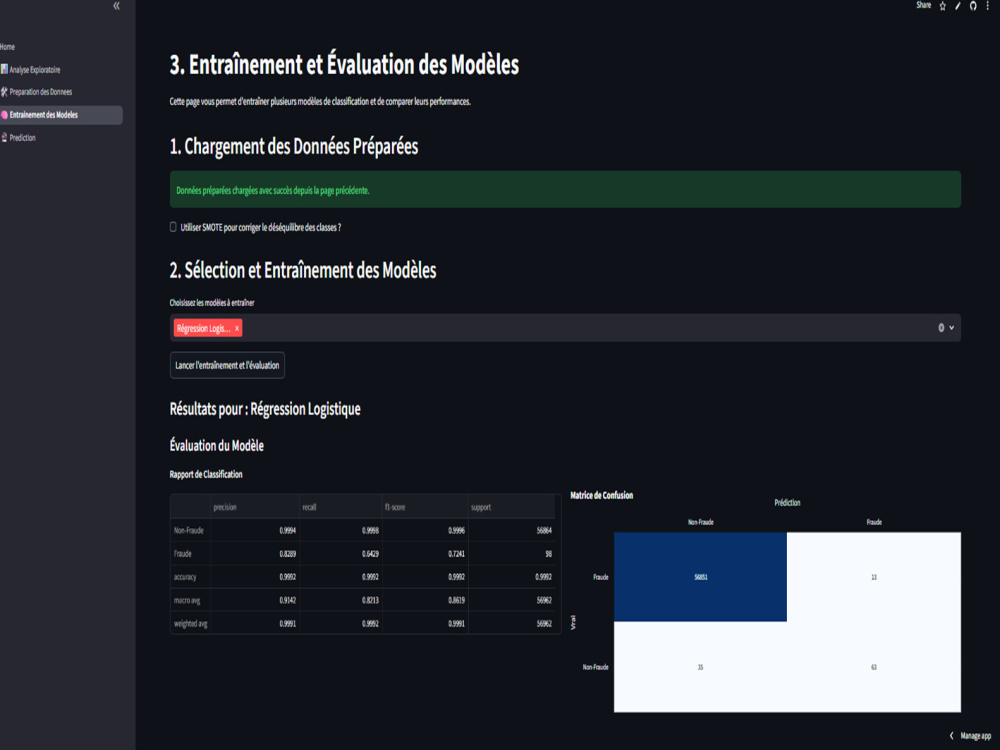The image size is (1000, 750).
Task: Click the macro avg f1-score cell 0.8619
Action: [x=425, y=600]
